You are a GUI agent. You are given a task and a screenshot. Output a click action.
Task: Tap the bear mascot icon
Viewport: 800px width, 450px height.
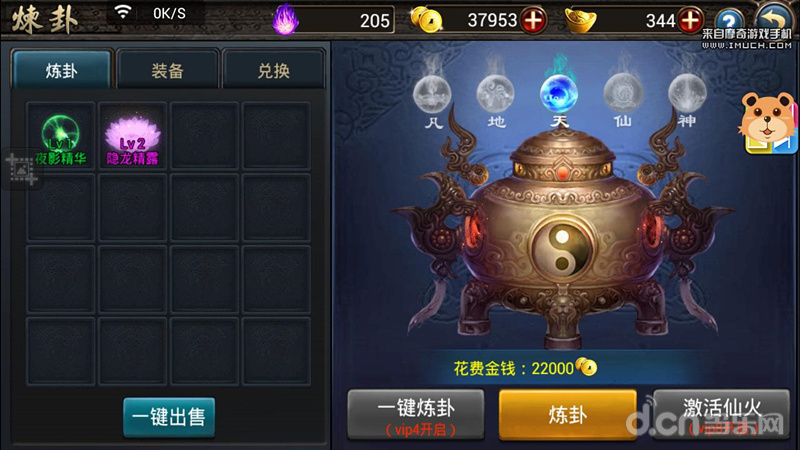(x=768, y=122)
